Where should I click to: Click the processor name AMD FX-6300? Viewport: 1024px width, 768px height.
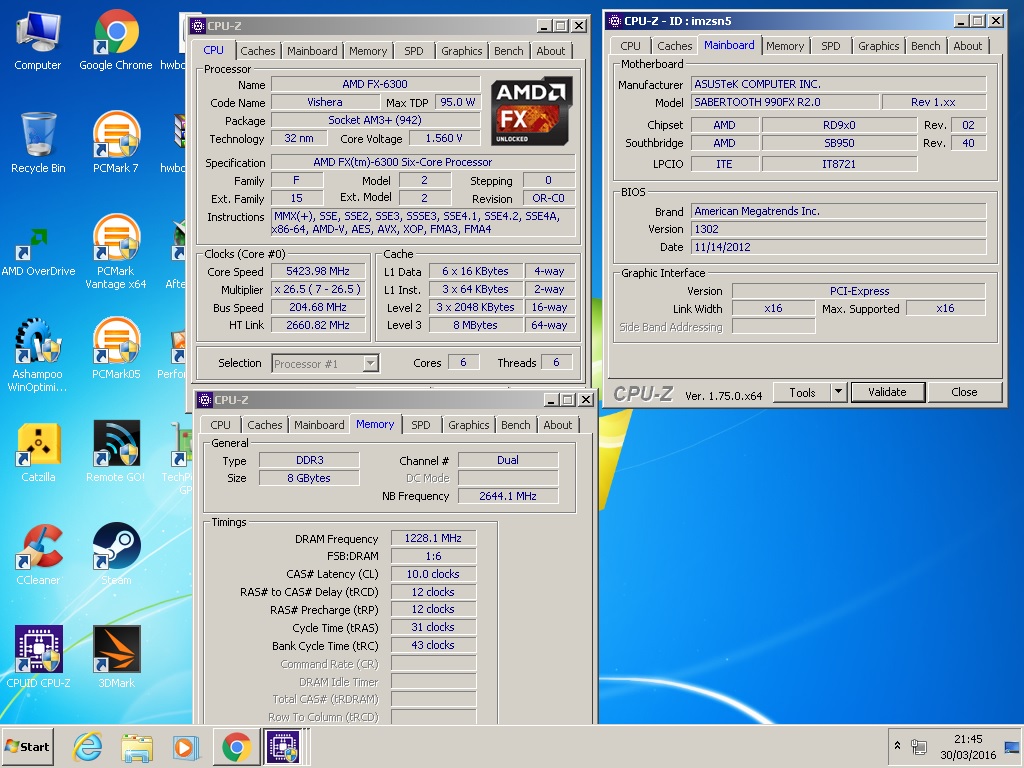pos(375,84)
